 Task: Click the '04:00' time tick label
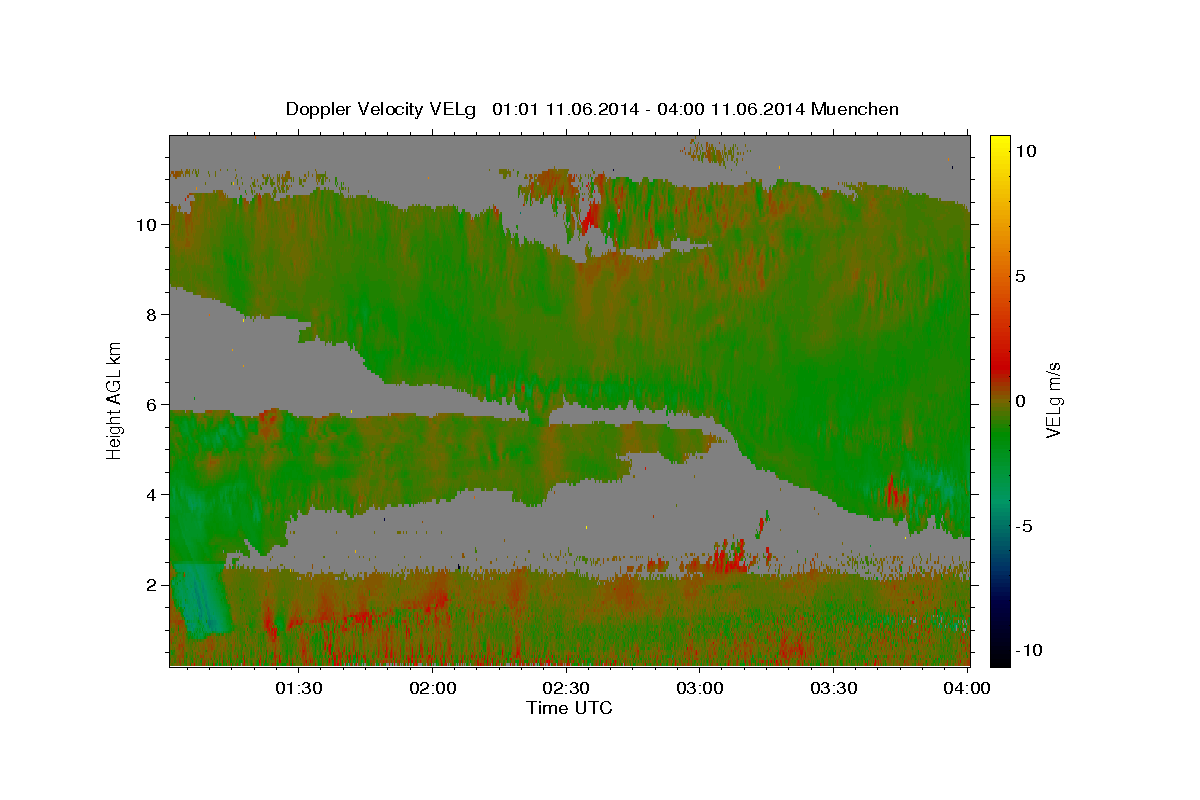point(968,688)
